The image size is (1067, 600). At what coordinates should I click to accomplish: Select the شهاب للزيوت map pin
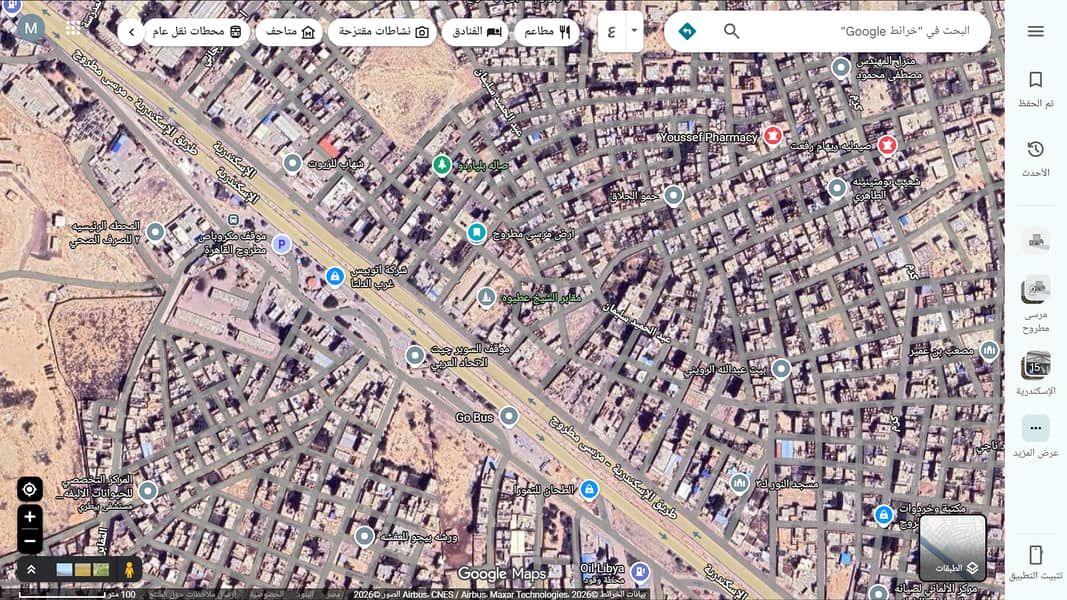[292, 163]
